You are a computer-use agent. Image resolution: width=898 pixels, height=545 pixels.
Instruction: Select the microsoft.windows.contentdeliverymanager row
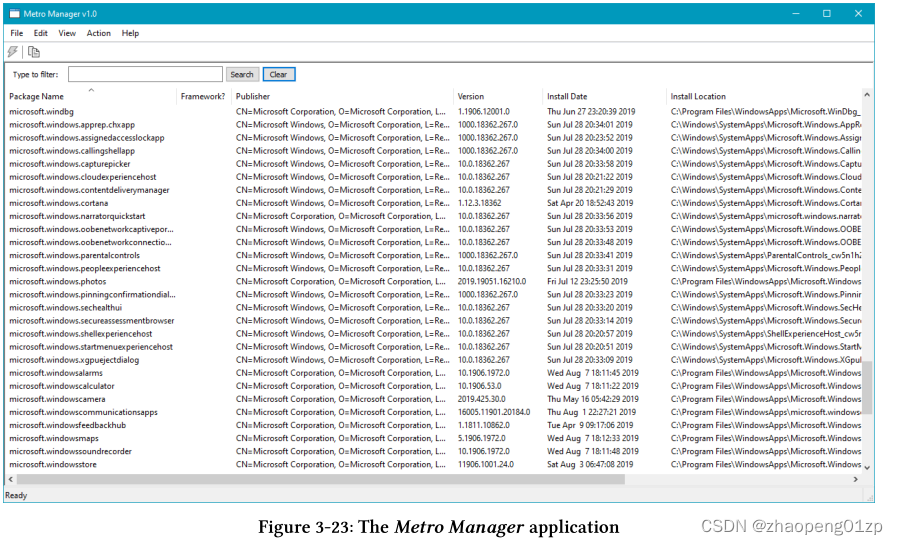point(434,190)
